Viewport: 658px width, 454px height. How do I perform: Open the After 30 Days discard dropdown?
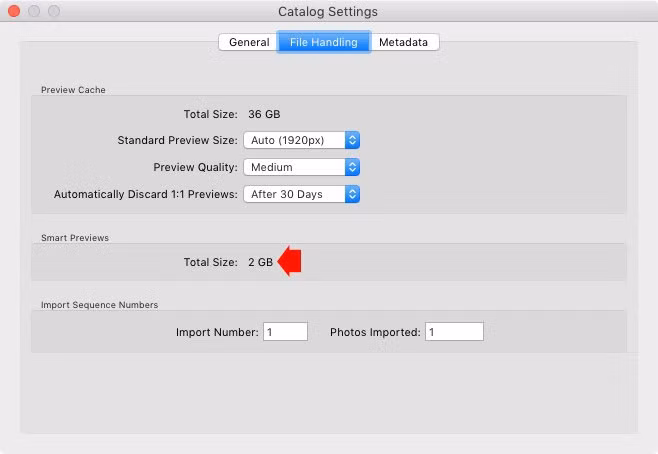click(x=301, y=194)
